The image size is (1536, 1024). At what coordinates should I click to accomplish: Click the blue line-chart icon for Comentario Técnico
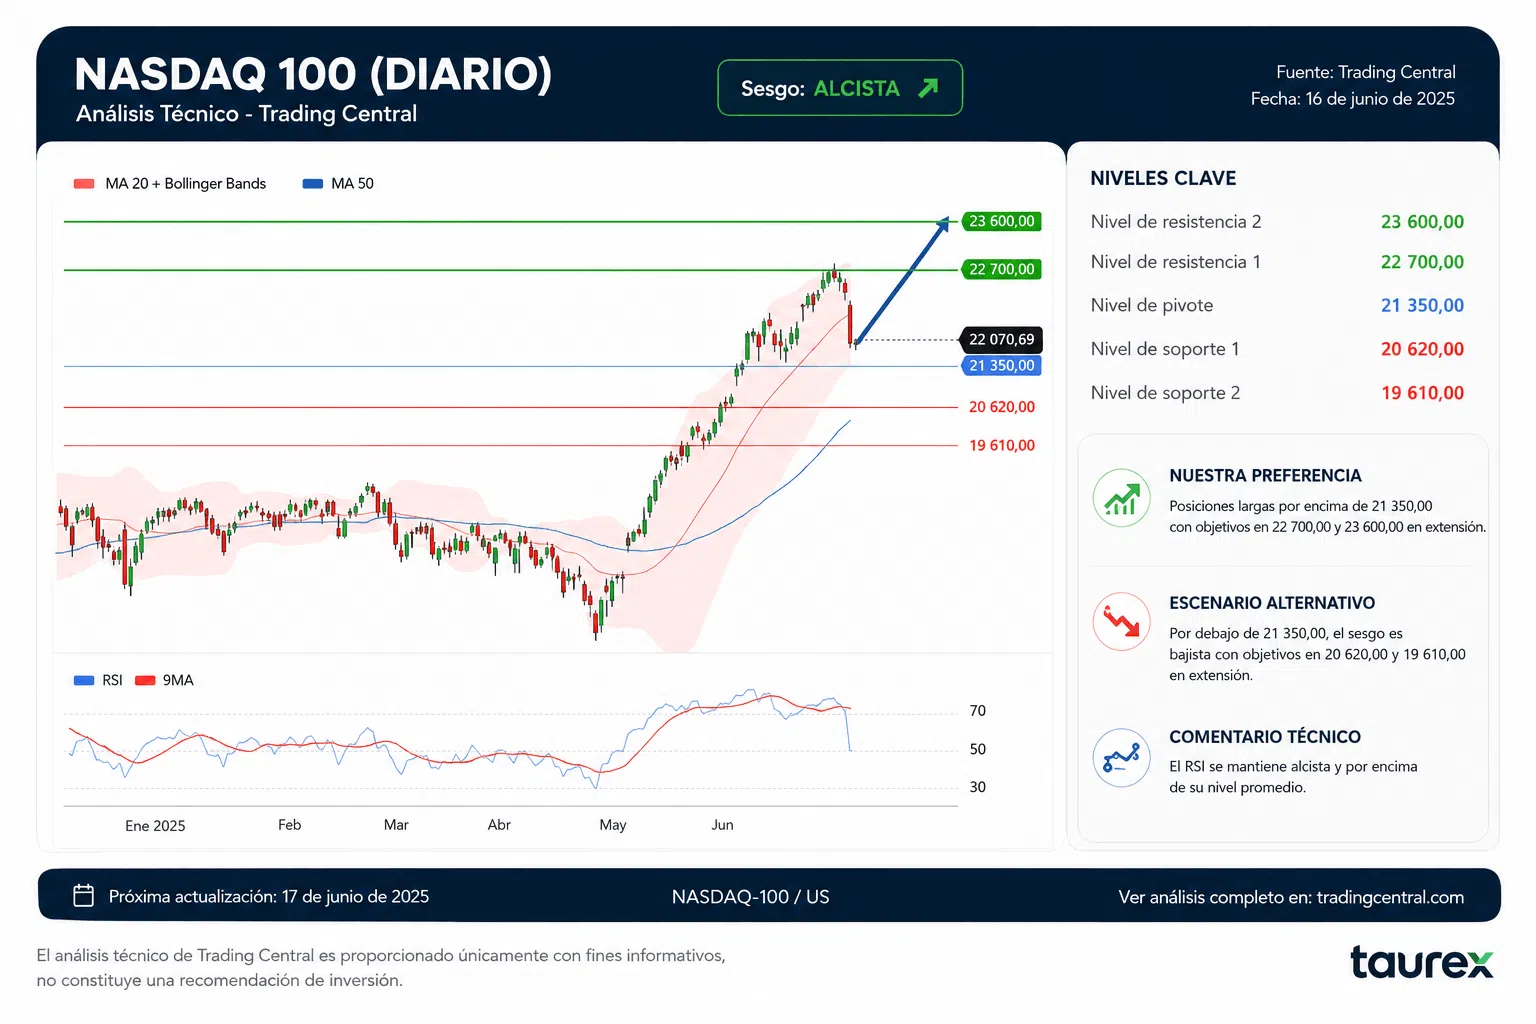1121,757
